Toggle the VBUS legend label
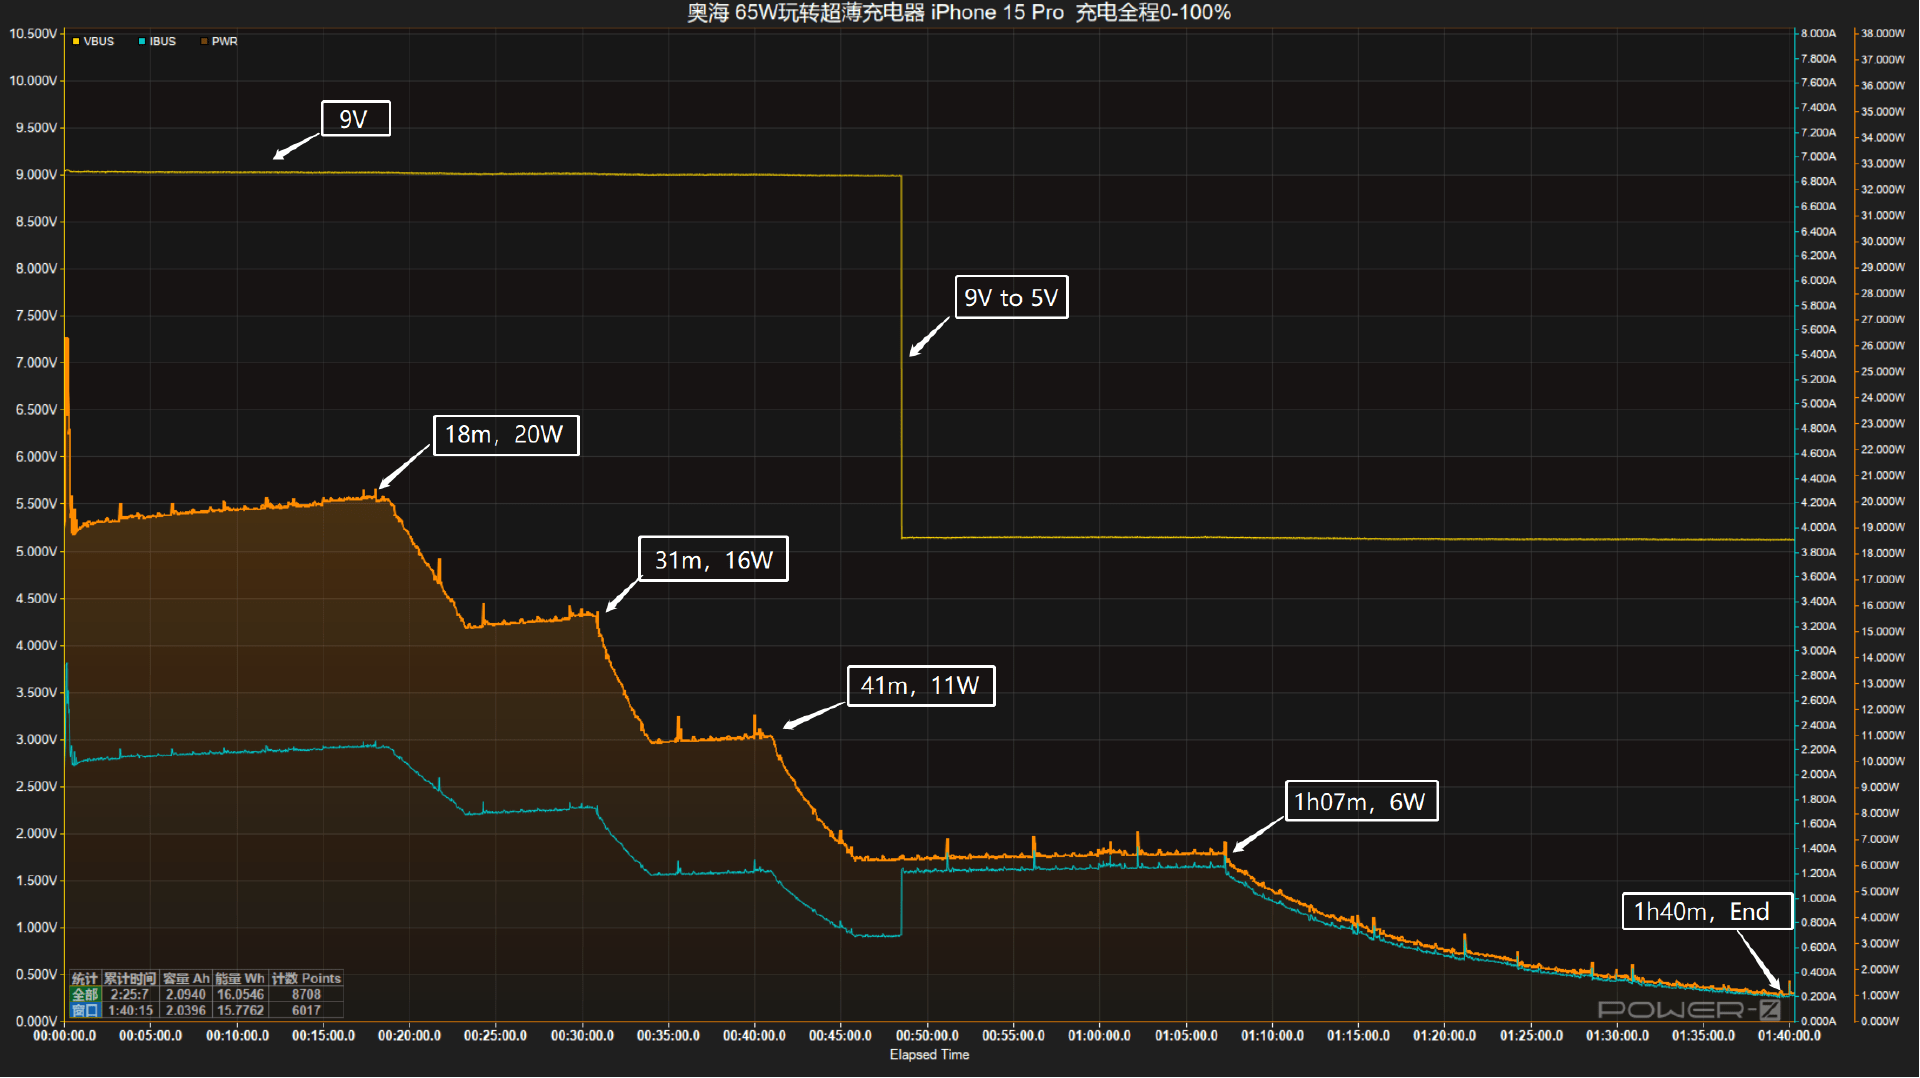 pyautogui.click(x=99, y=42)
